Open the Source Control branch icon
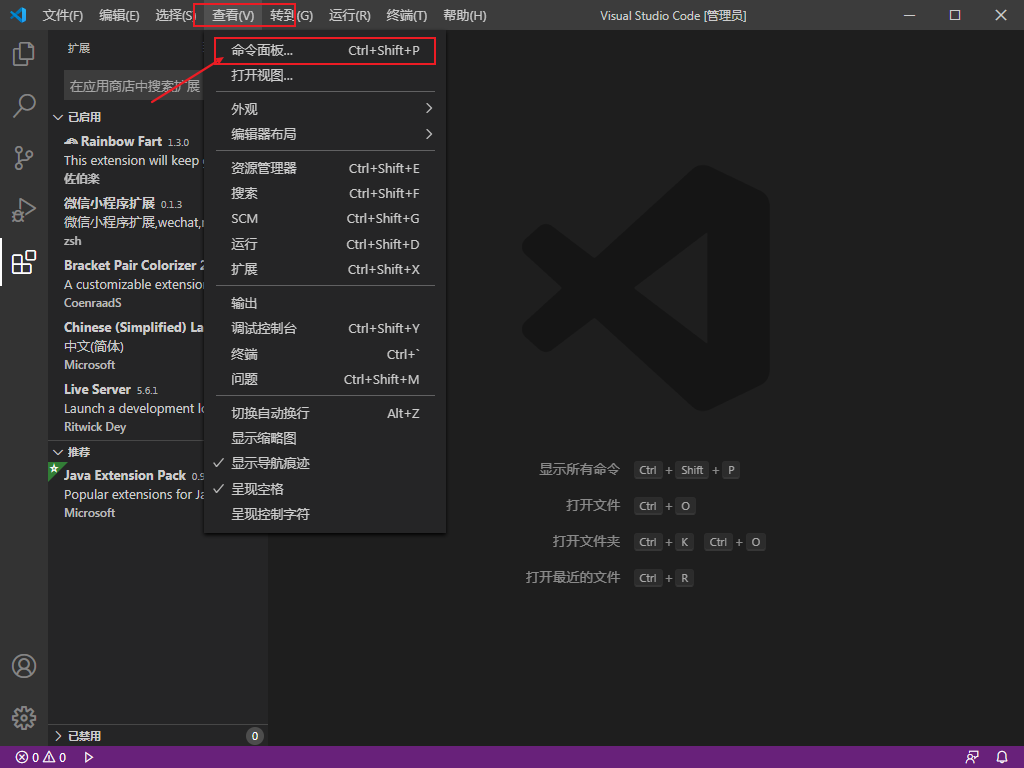Viewport: 1024px width, 768px height. [24, 157]
